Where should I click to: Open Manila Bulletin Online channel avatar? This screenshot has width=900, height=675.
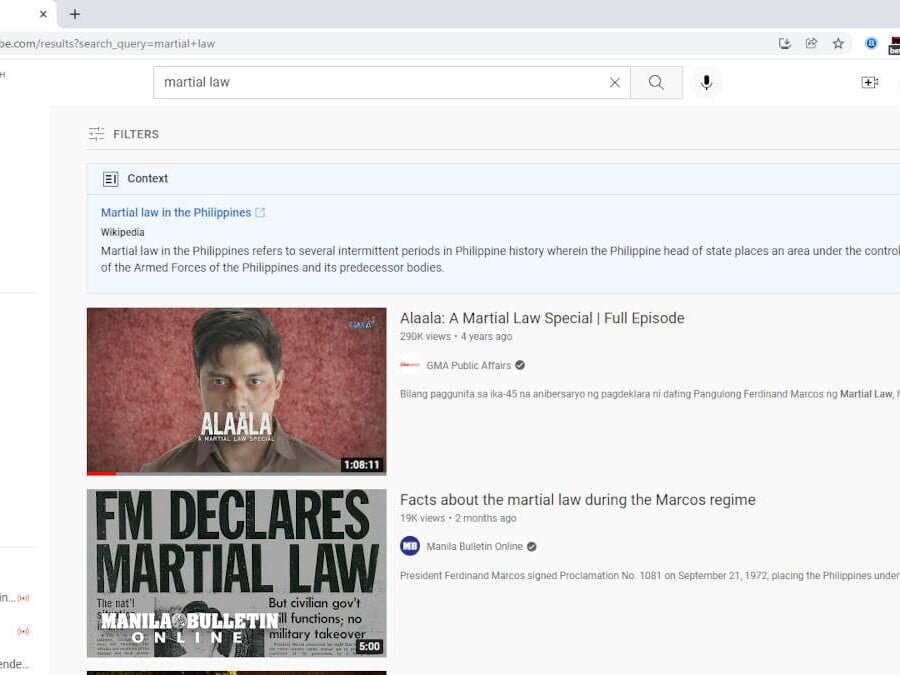[x=410, y=546]
